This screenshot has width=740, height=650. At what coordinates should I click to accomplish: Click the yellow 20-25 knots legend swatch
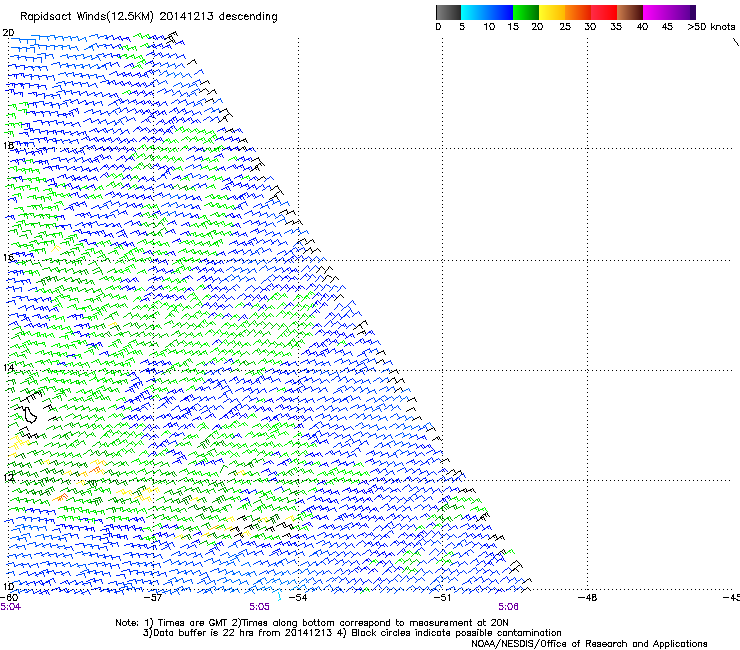(x=552, y=12)
